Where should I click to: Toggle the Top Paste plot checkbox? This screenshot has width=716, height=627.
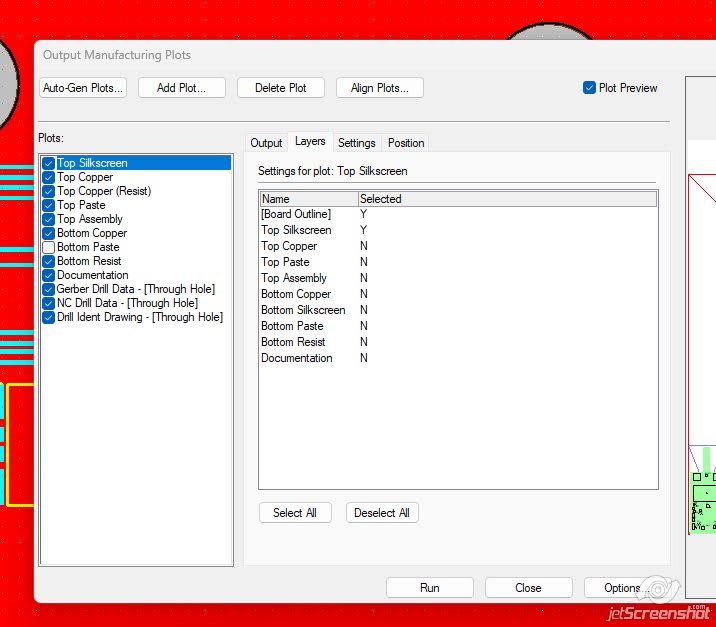[x=48, y=205]
